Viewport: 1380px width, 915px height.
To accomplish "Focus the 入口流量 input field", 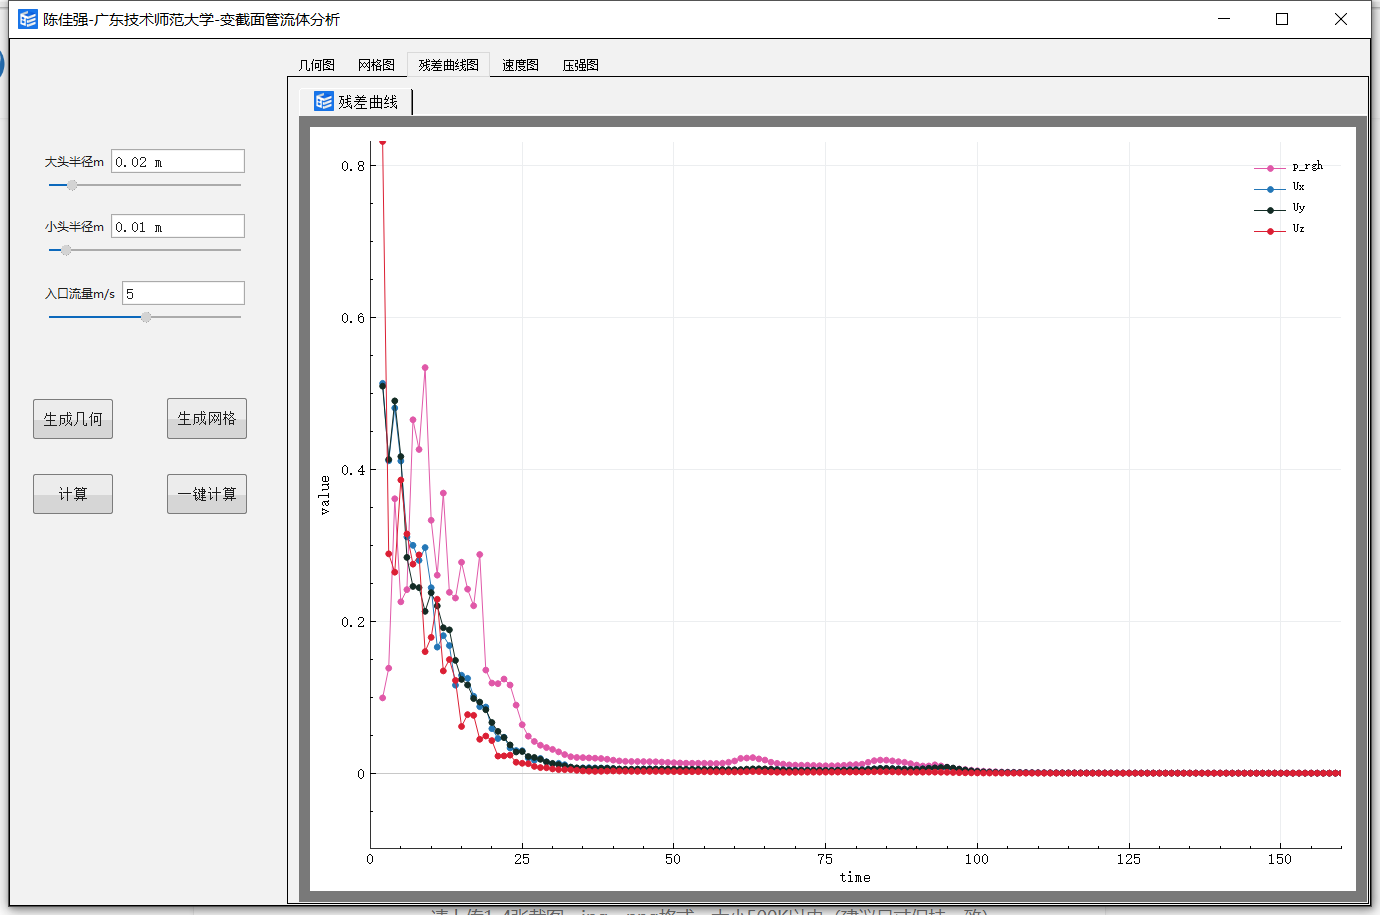I will click(x=184, y=293).
